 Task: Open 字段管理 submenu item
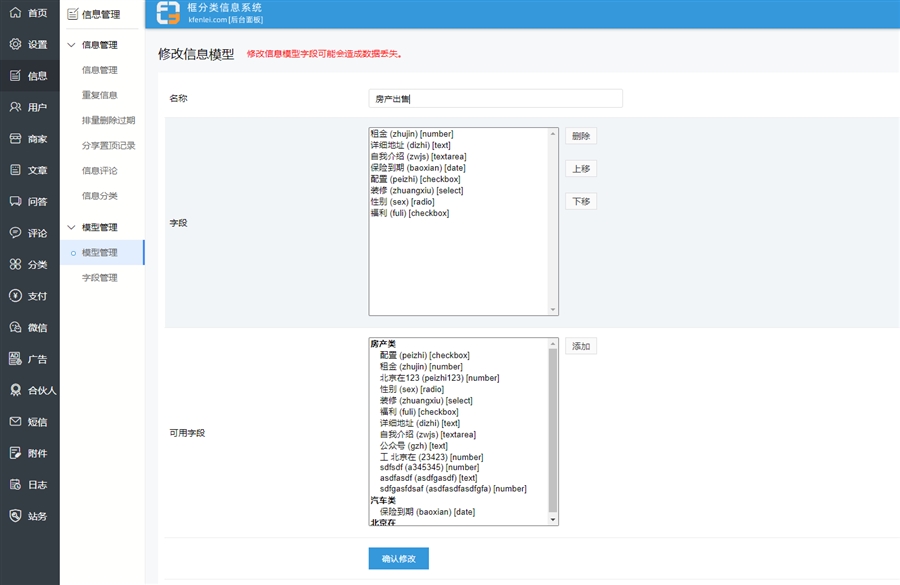[99, 278]
